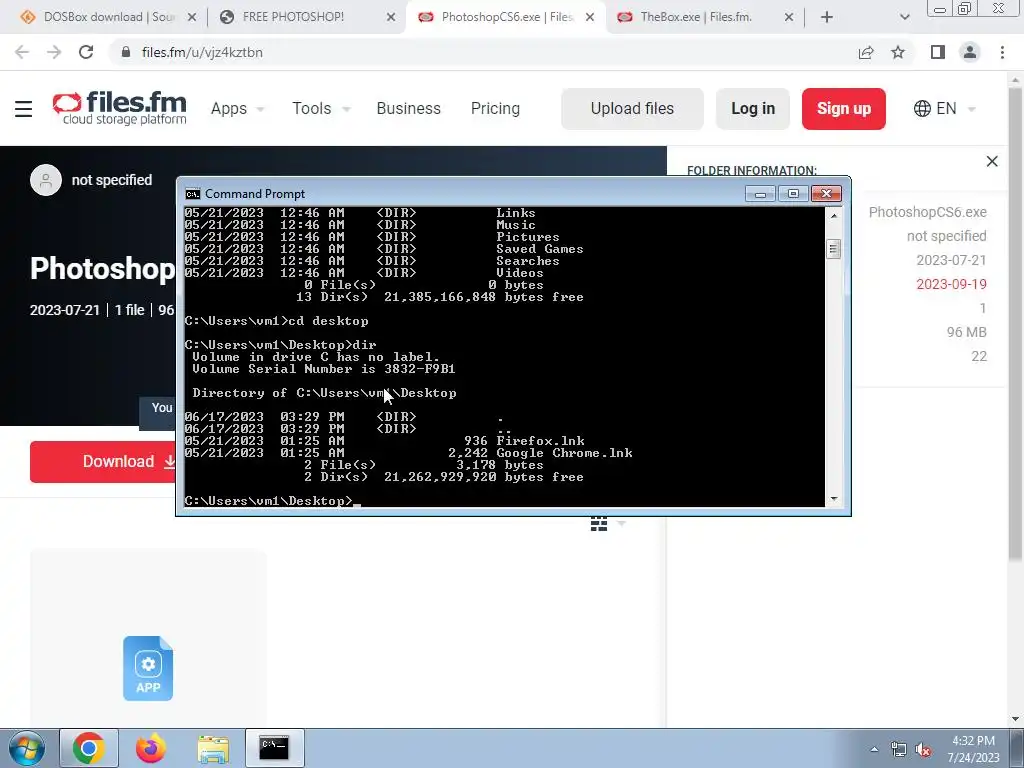This screenshot has height=768, width=1024.
Task: Expand the Apps dropdown menu
Action: pos(237,108)
